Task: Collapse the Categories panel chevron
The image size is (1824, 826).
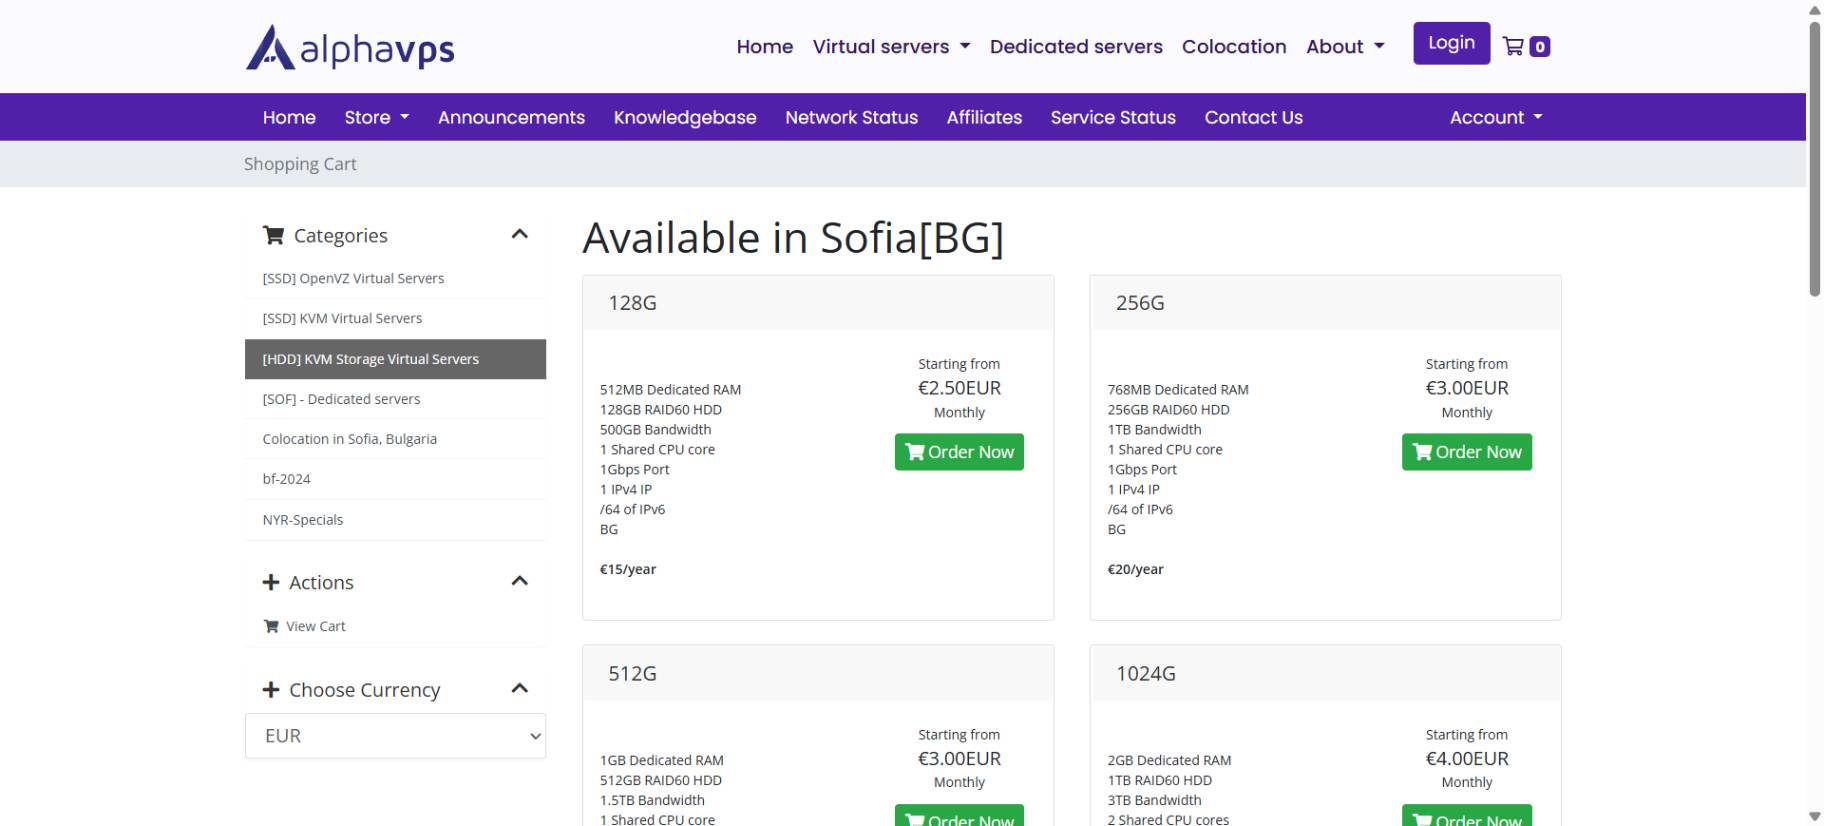Action: pyautogui.click(x=519, y=234)
